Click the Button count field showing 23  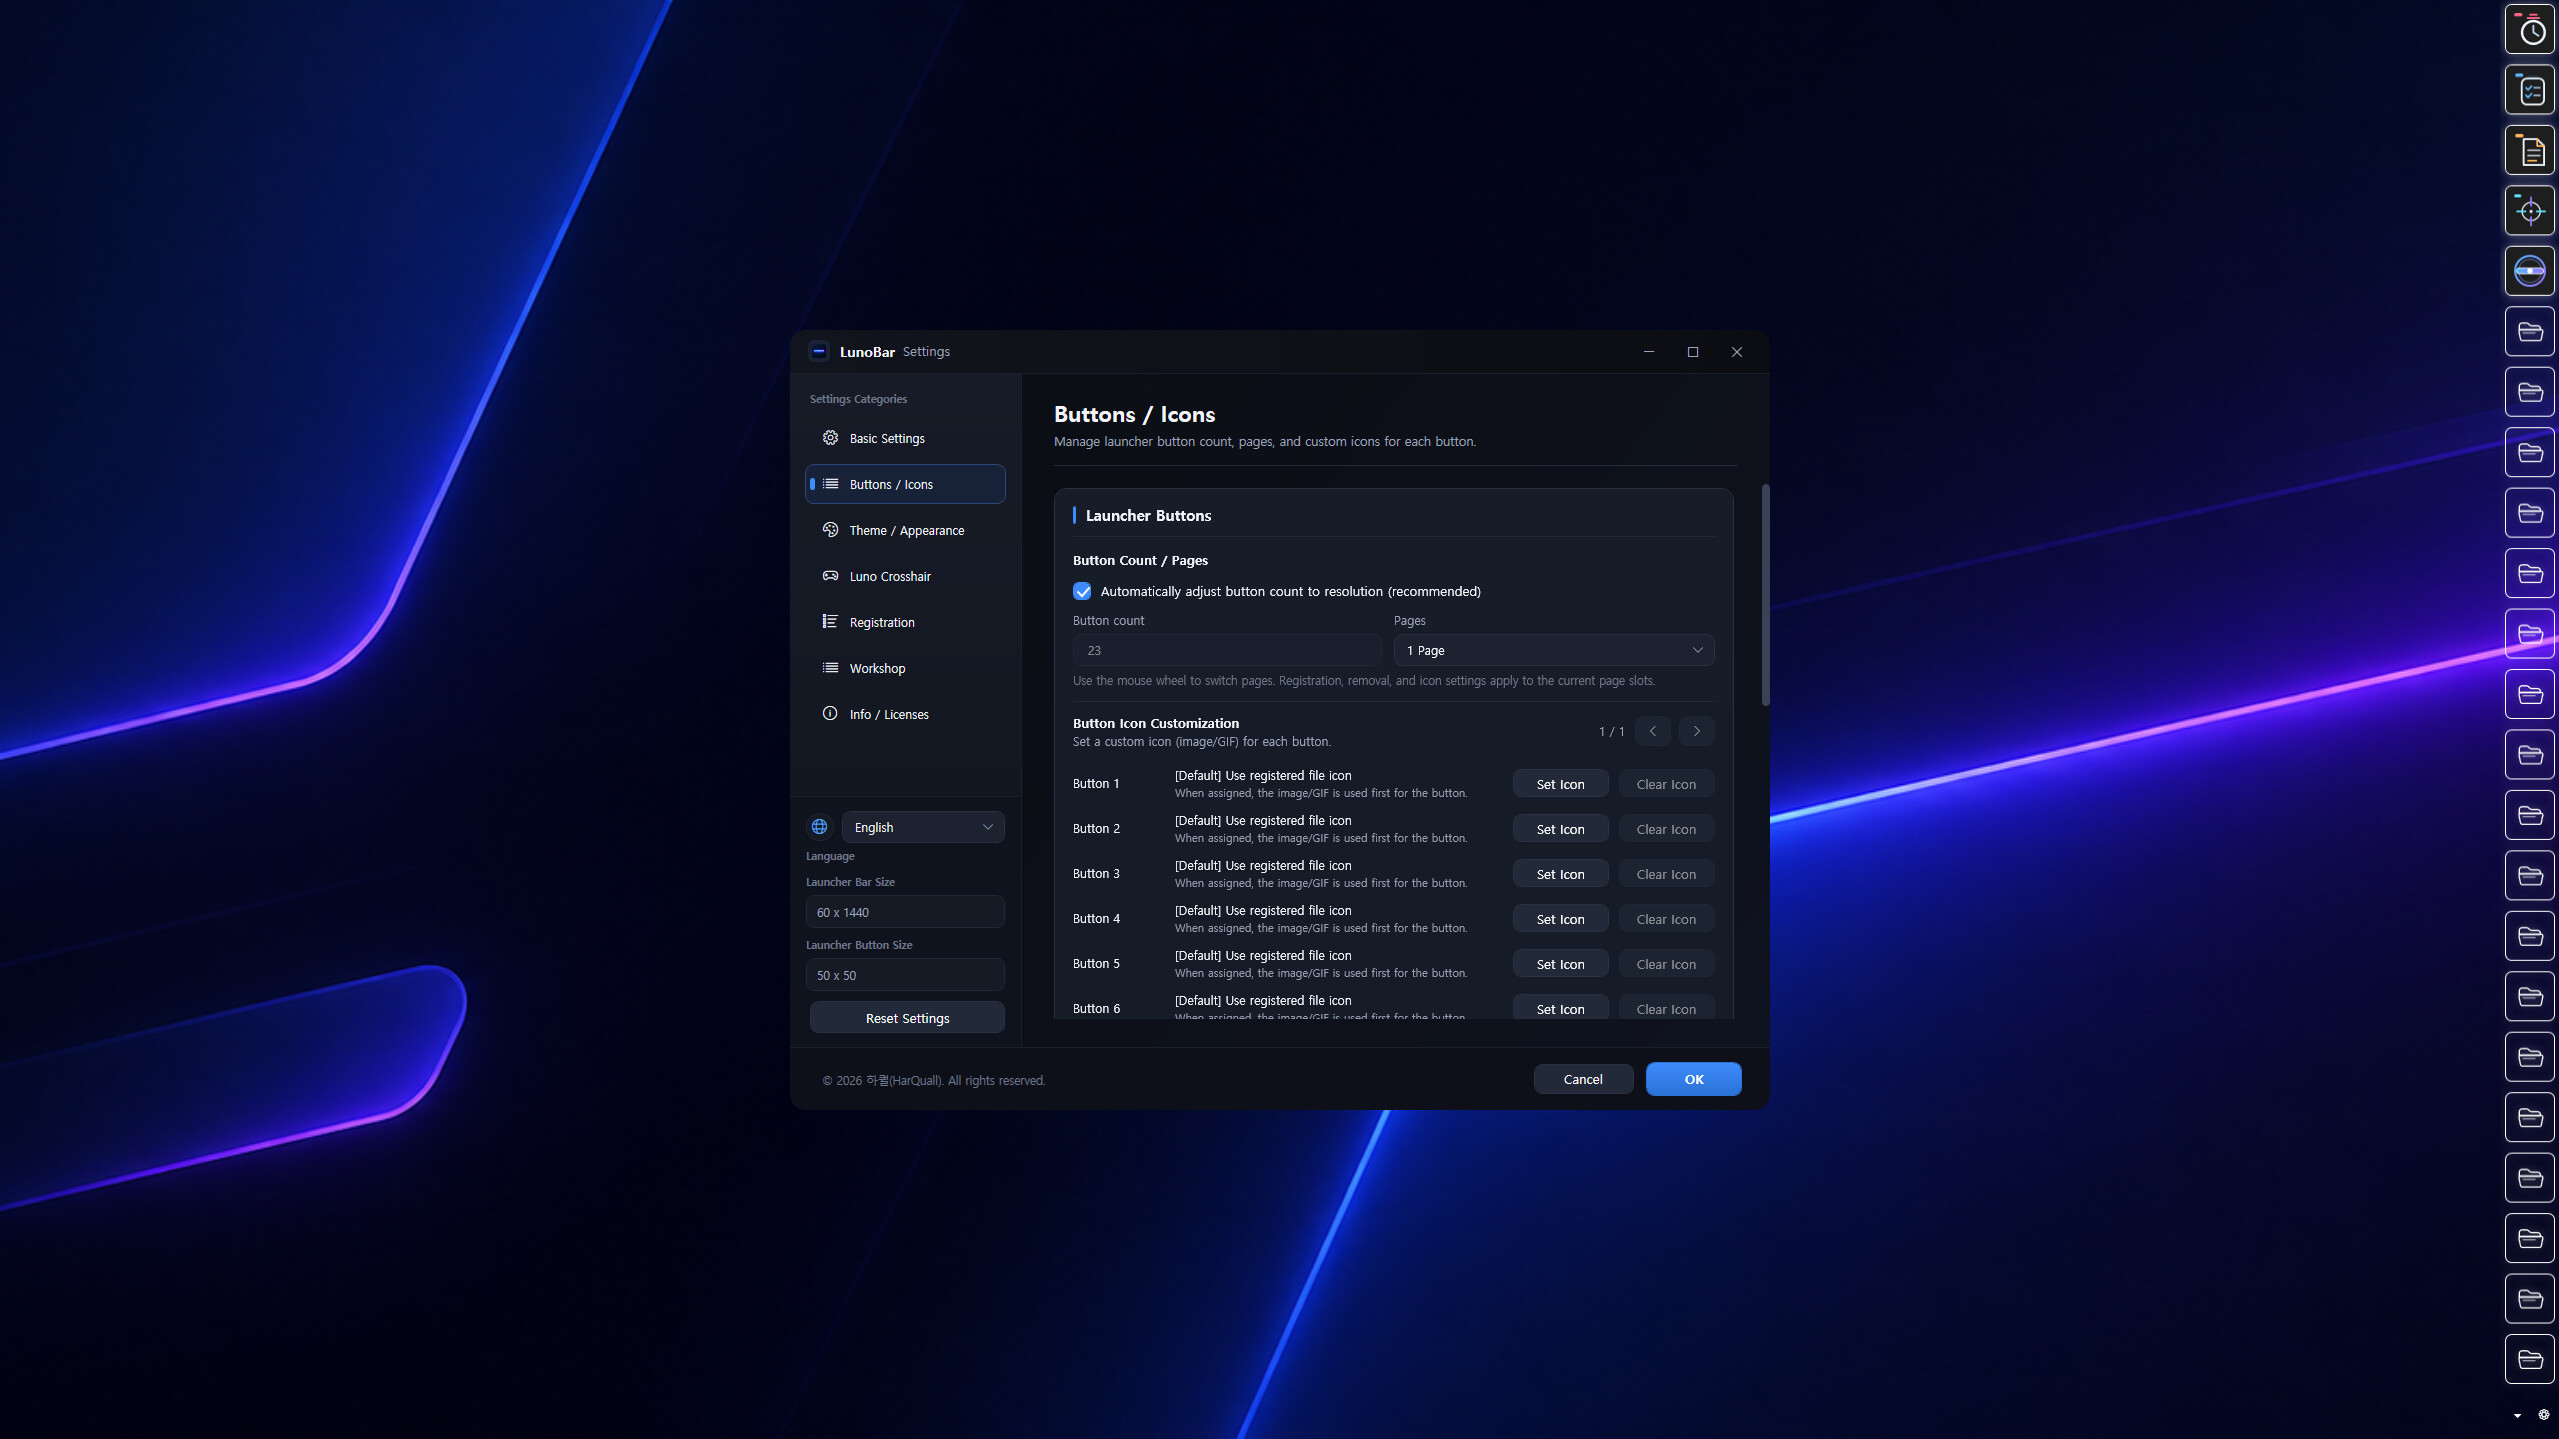tap(1227, 650)
